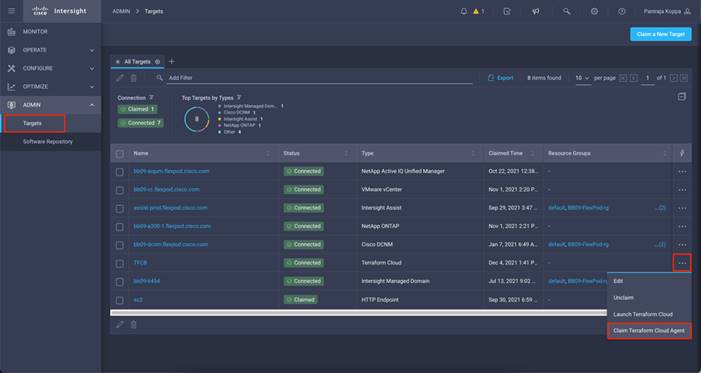Choose Claim Terraform Cloud Agent

pos(649,331)
